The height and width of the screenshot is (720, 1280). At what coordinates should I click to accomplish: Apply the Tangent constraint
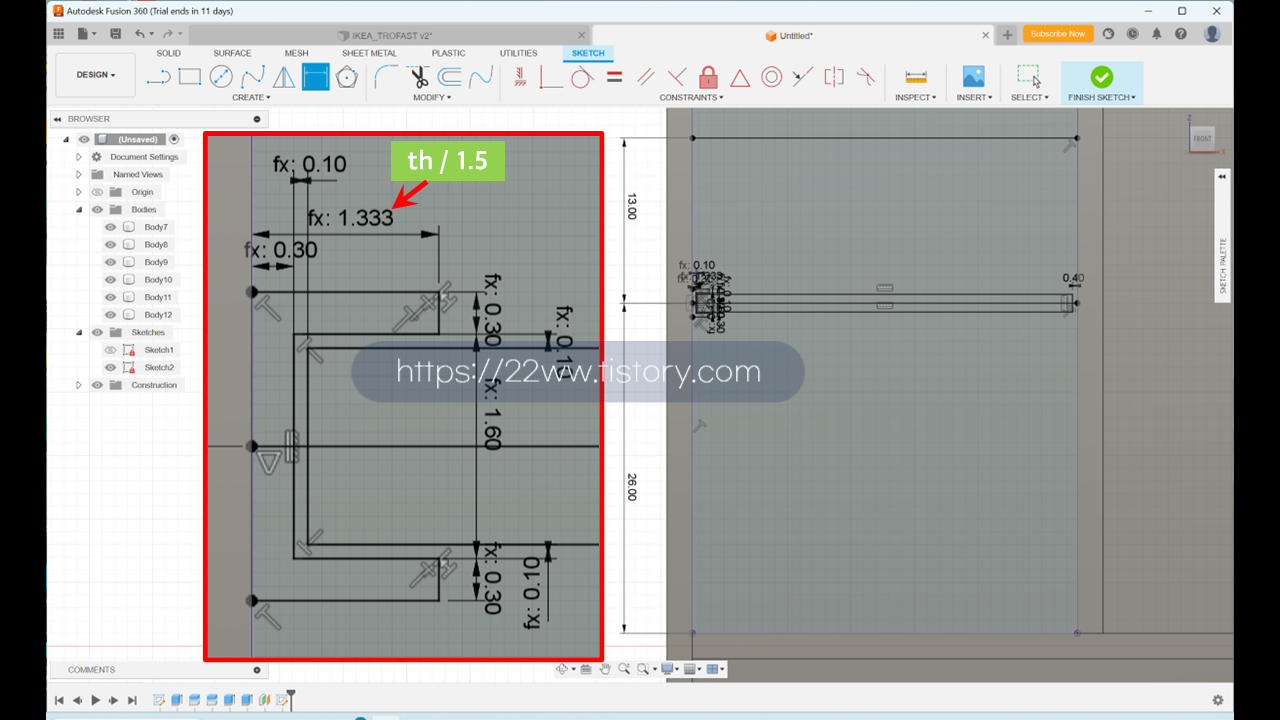(x=582, y=77)
